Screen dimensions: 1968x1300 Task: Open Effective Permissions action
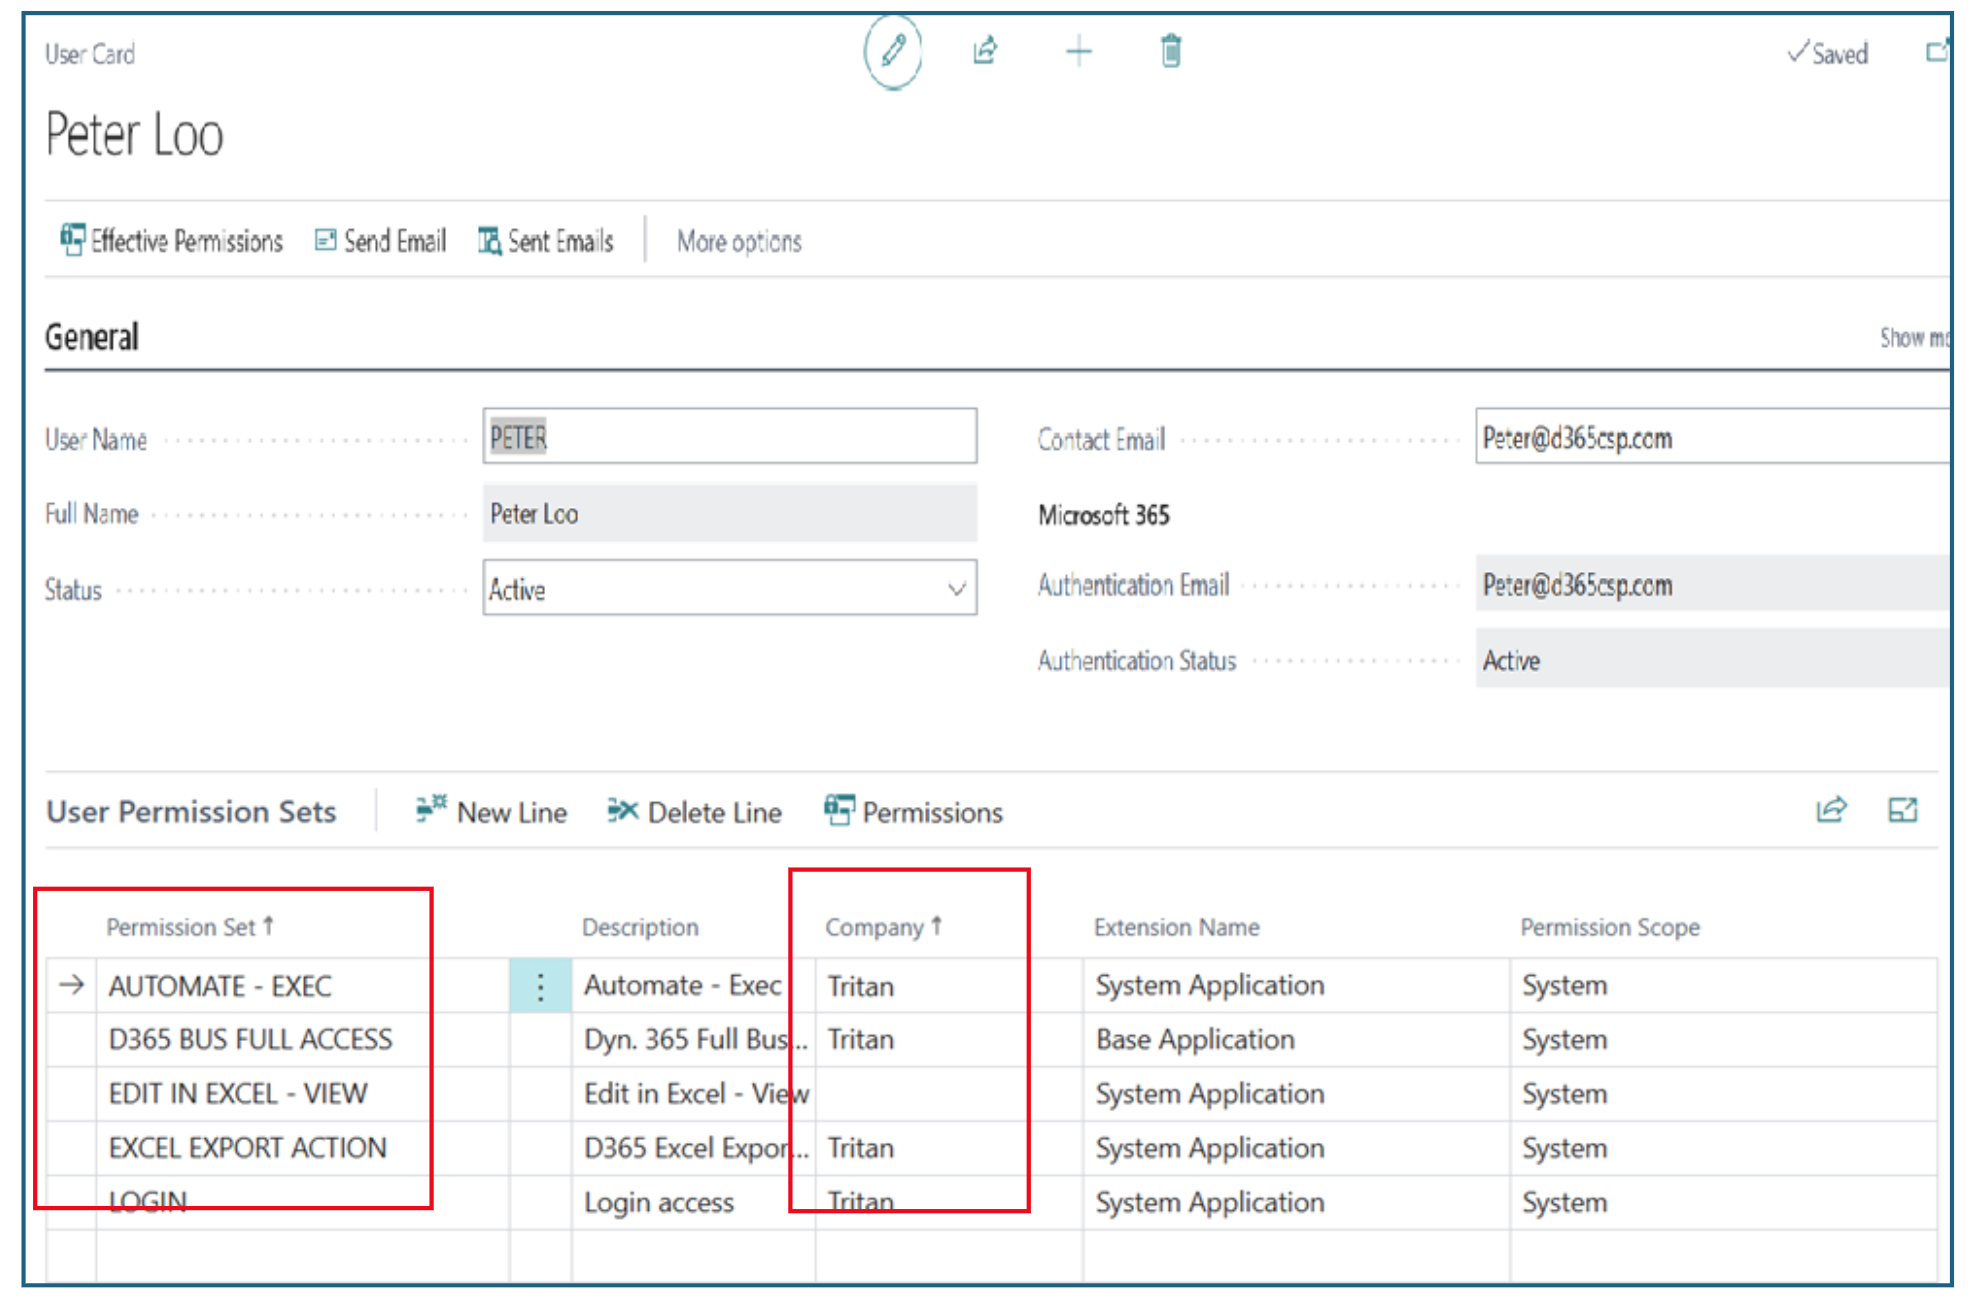pyautogui.click(x=172, y=241)
